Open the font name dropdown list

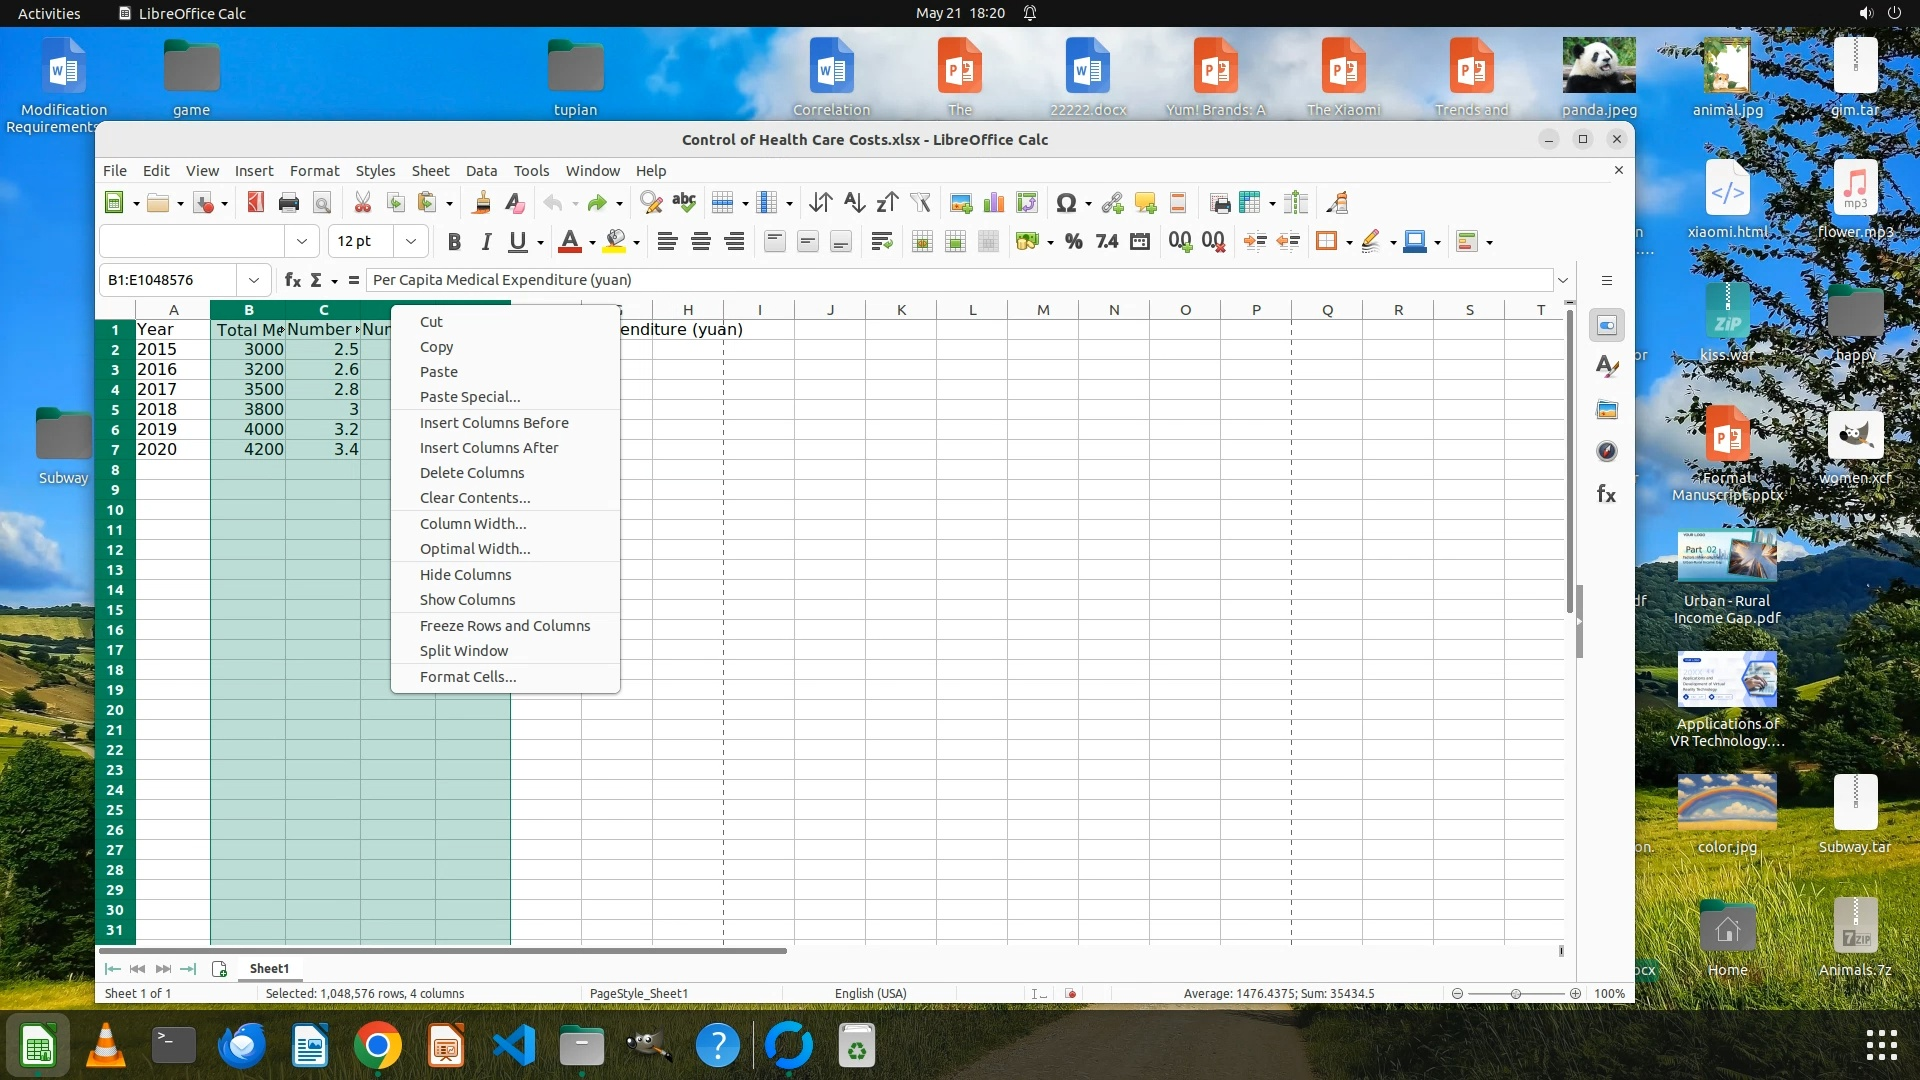(x=301, y=241)
